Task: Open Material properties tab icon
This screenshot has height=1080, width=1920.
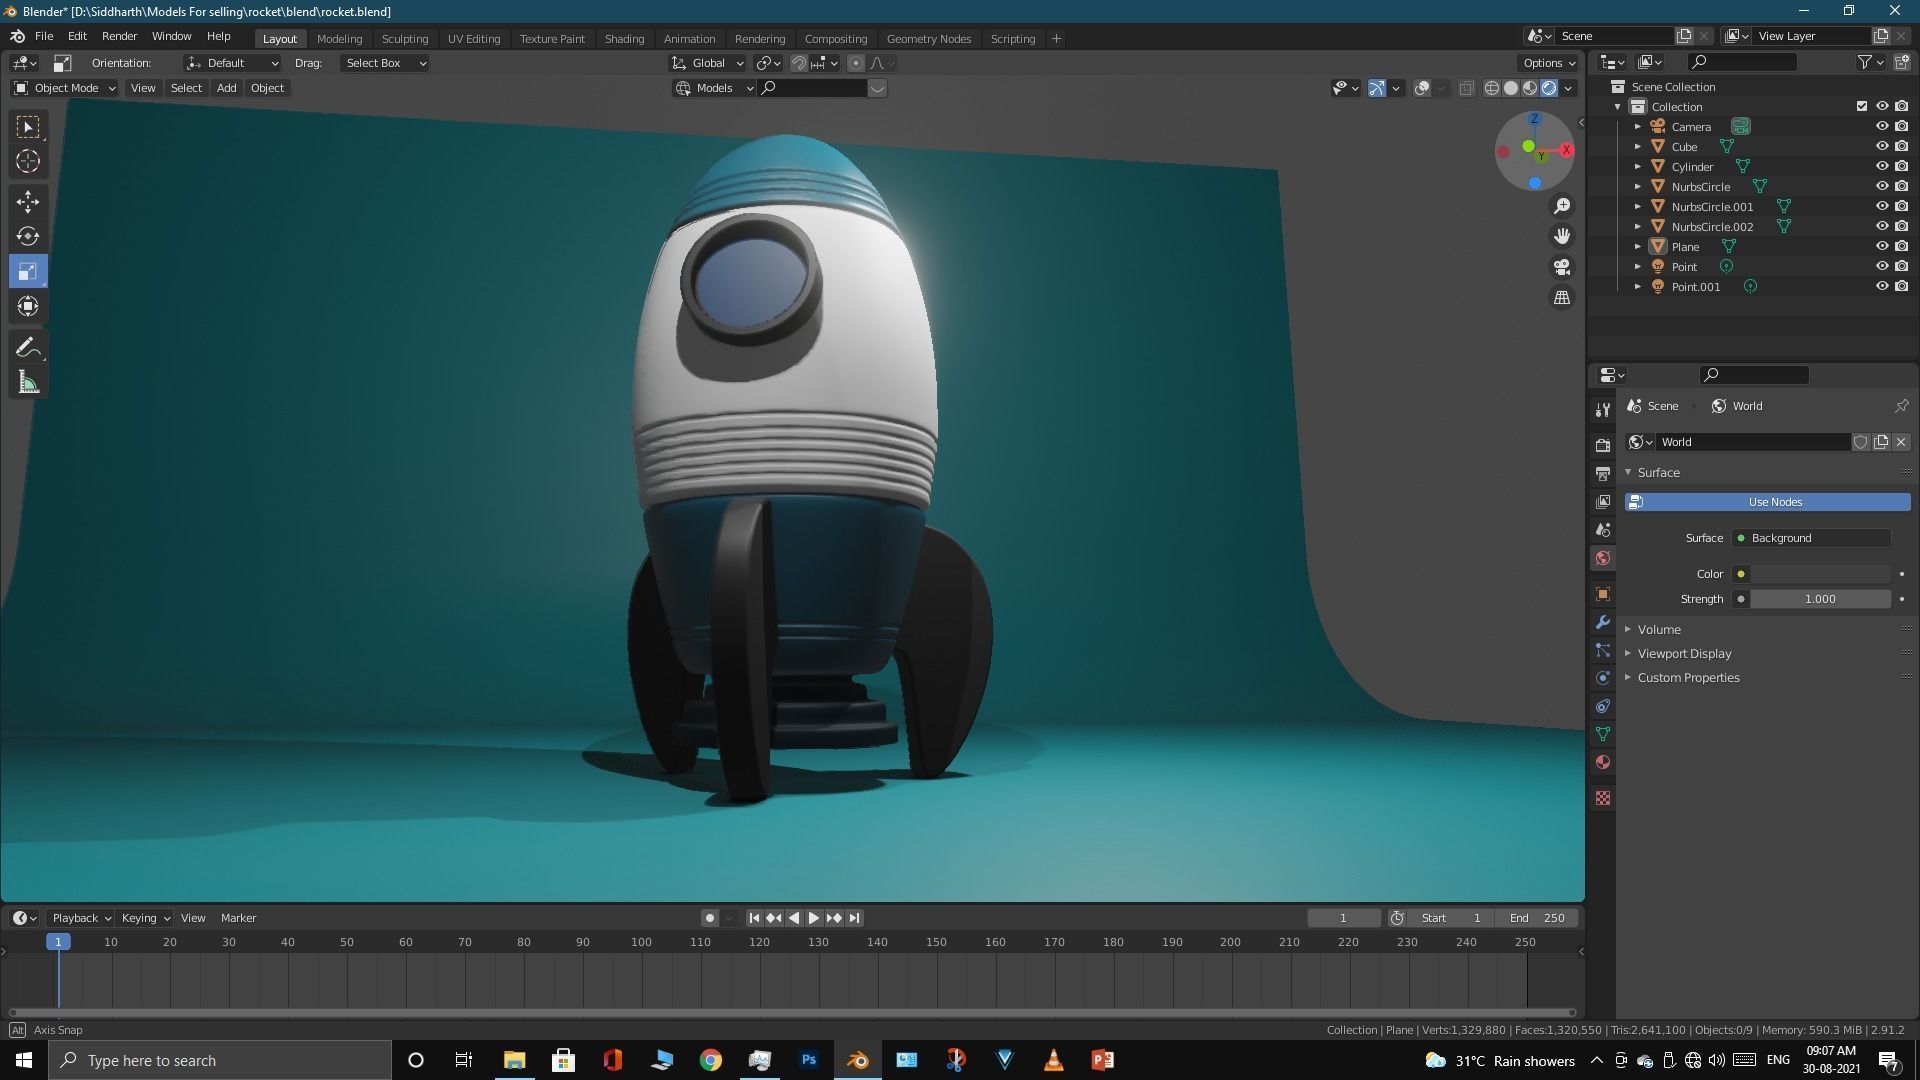Action: pos(1603,762)
